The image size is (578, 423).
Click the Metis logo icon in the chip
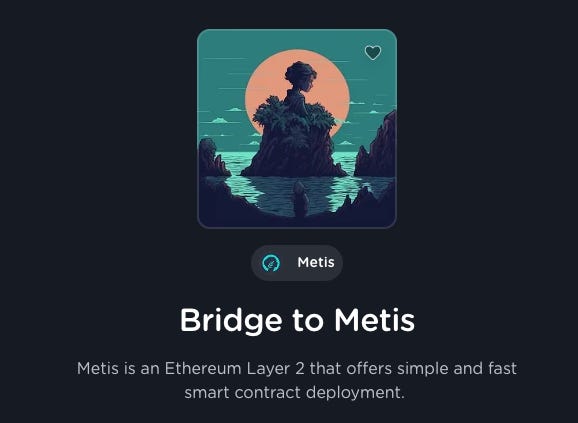click(x=271, y=263)
